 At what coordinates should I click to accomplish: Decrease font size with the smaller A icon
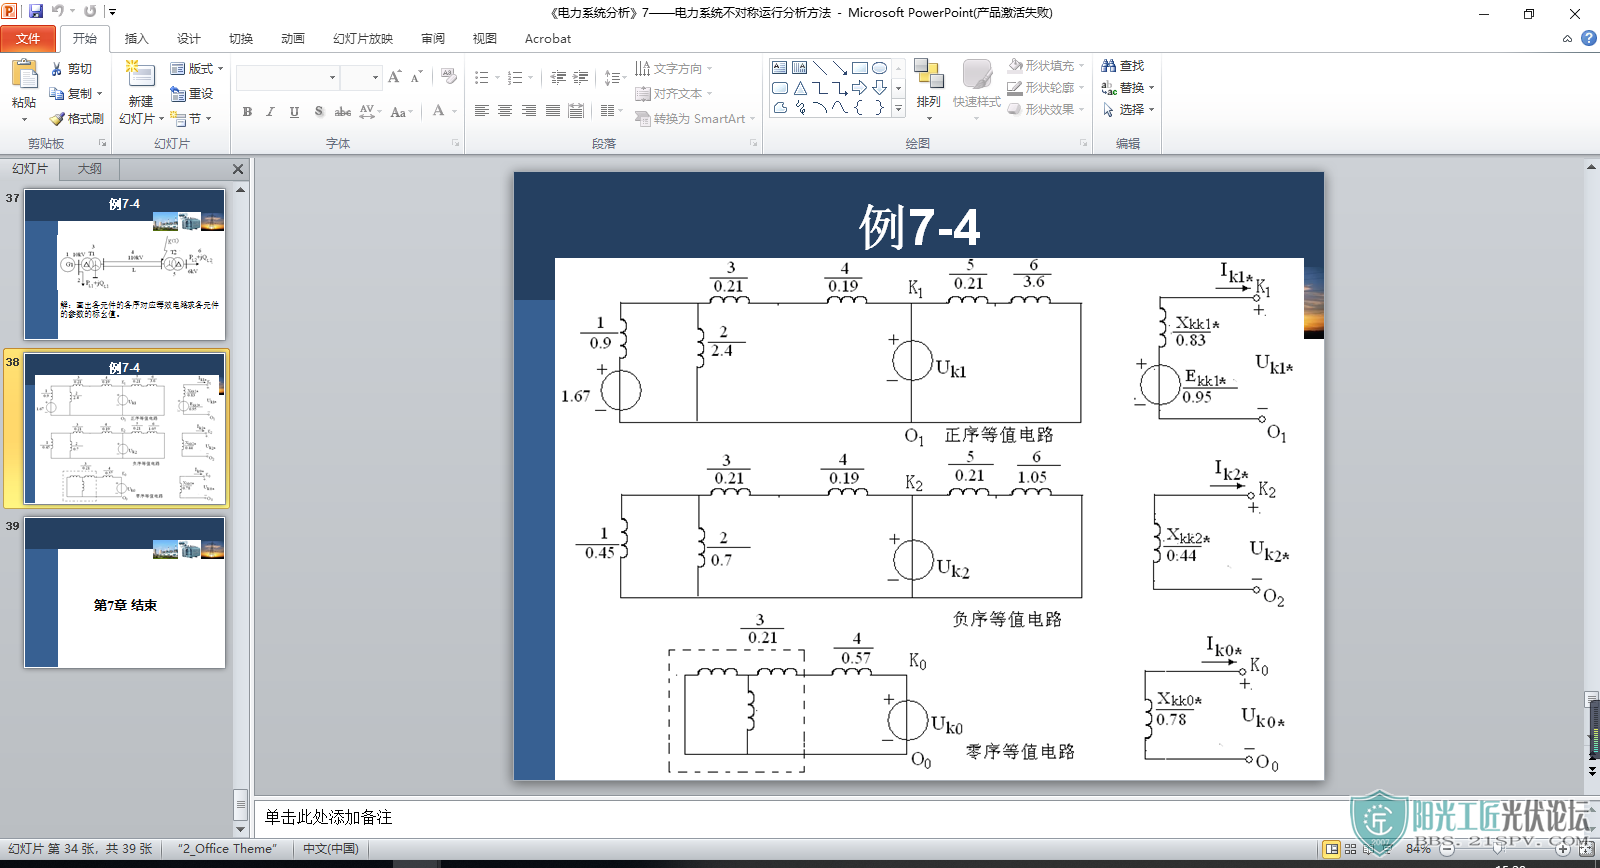click(417, 77)
